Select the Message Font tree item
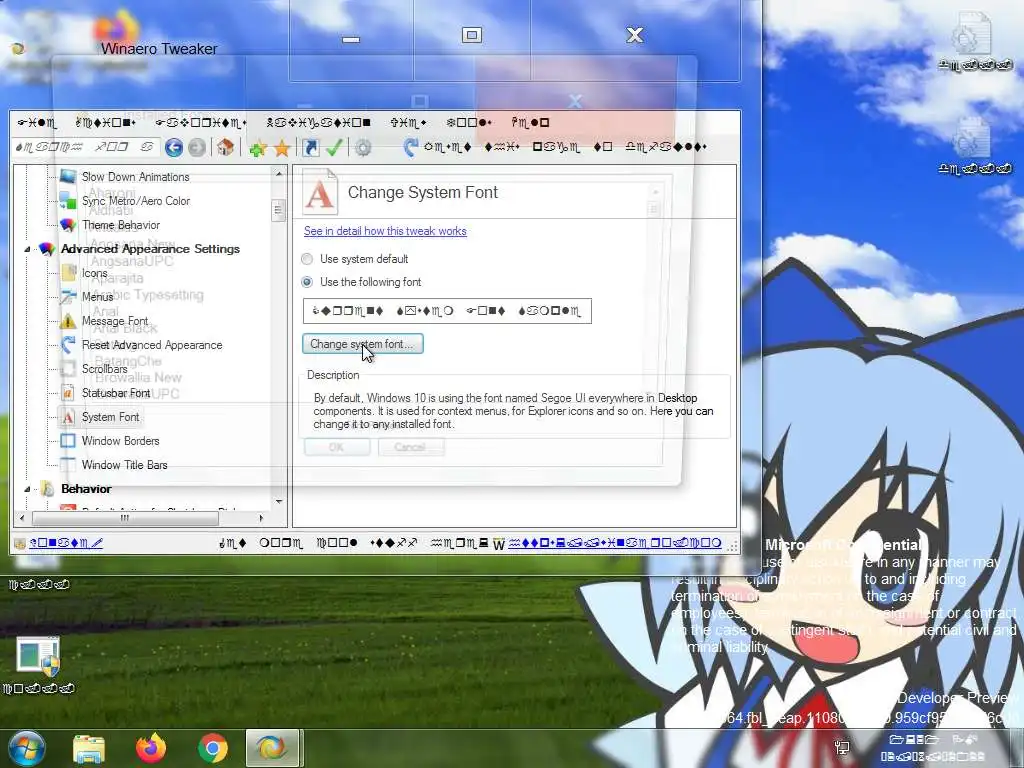The height and width of the screenshot is (768, 1024). pyautogui.click(x=115, y=321)
